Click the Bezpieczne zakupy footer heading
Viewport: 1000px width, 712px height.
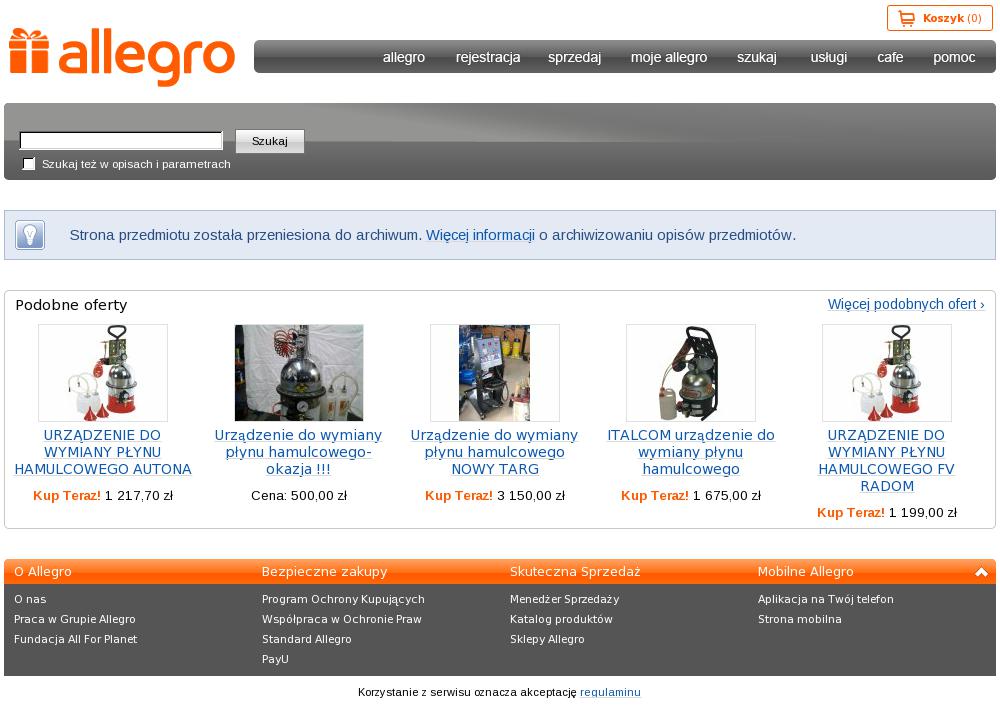coord(325,572)
